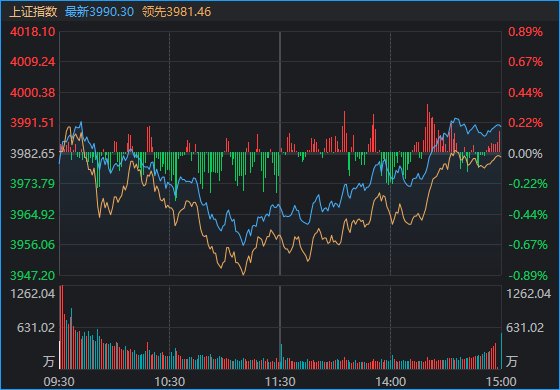Click the red 0.22% percent label
This screenshot has width=560, height=390.
525,123
